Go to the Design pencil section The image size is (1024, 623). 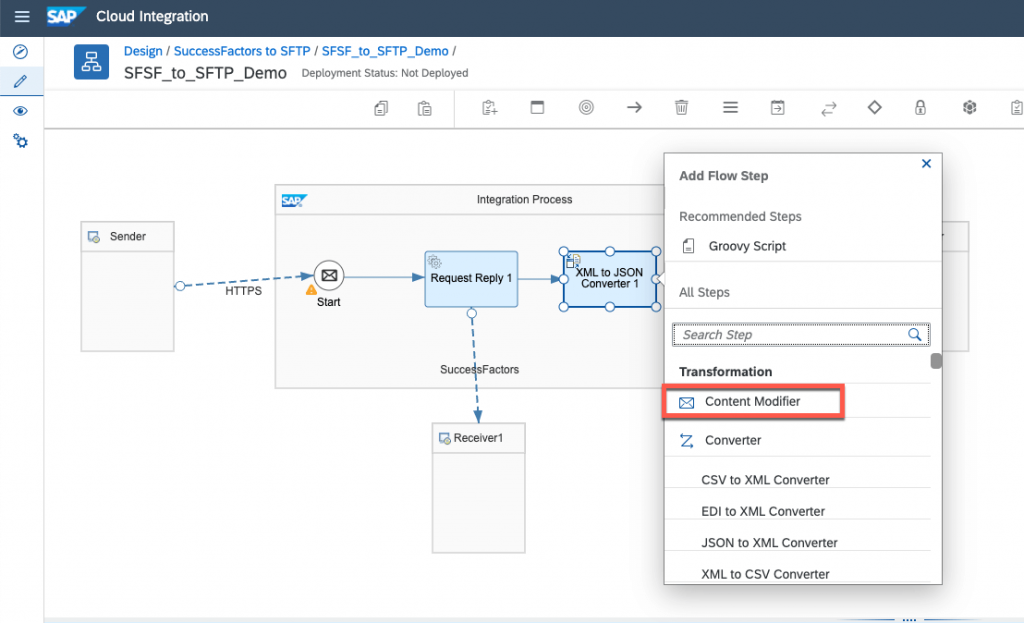click(20, 81)
